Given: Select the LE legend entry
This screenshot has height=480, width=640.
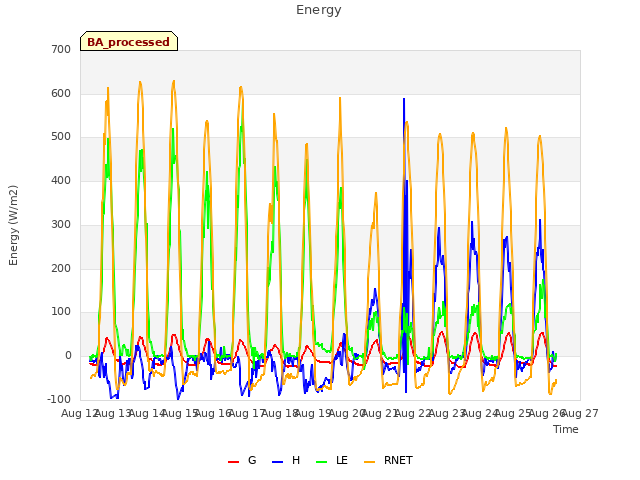Looking at the screenshot, I should click(332, 460).
